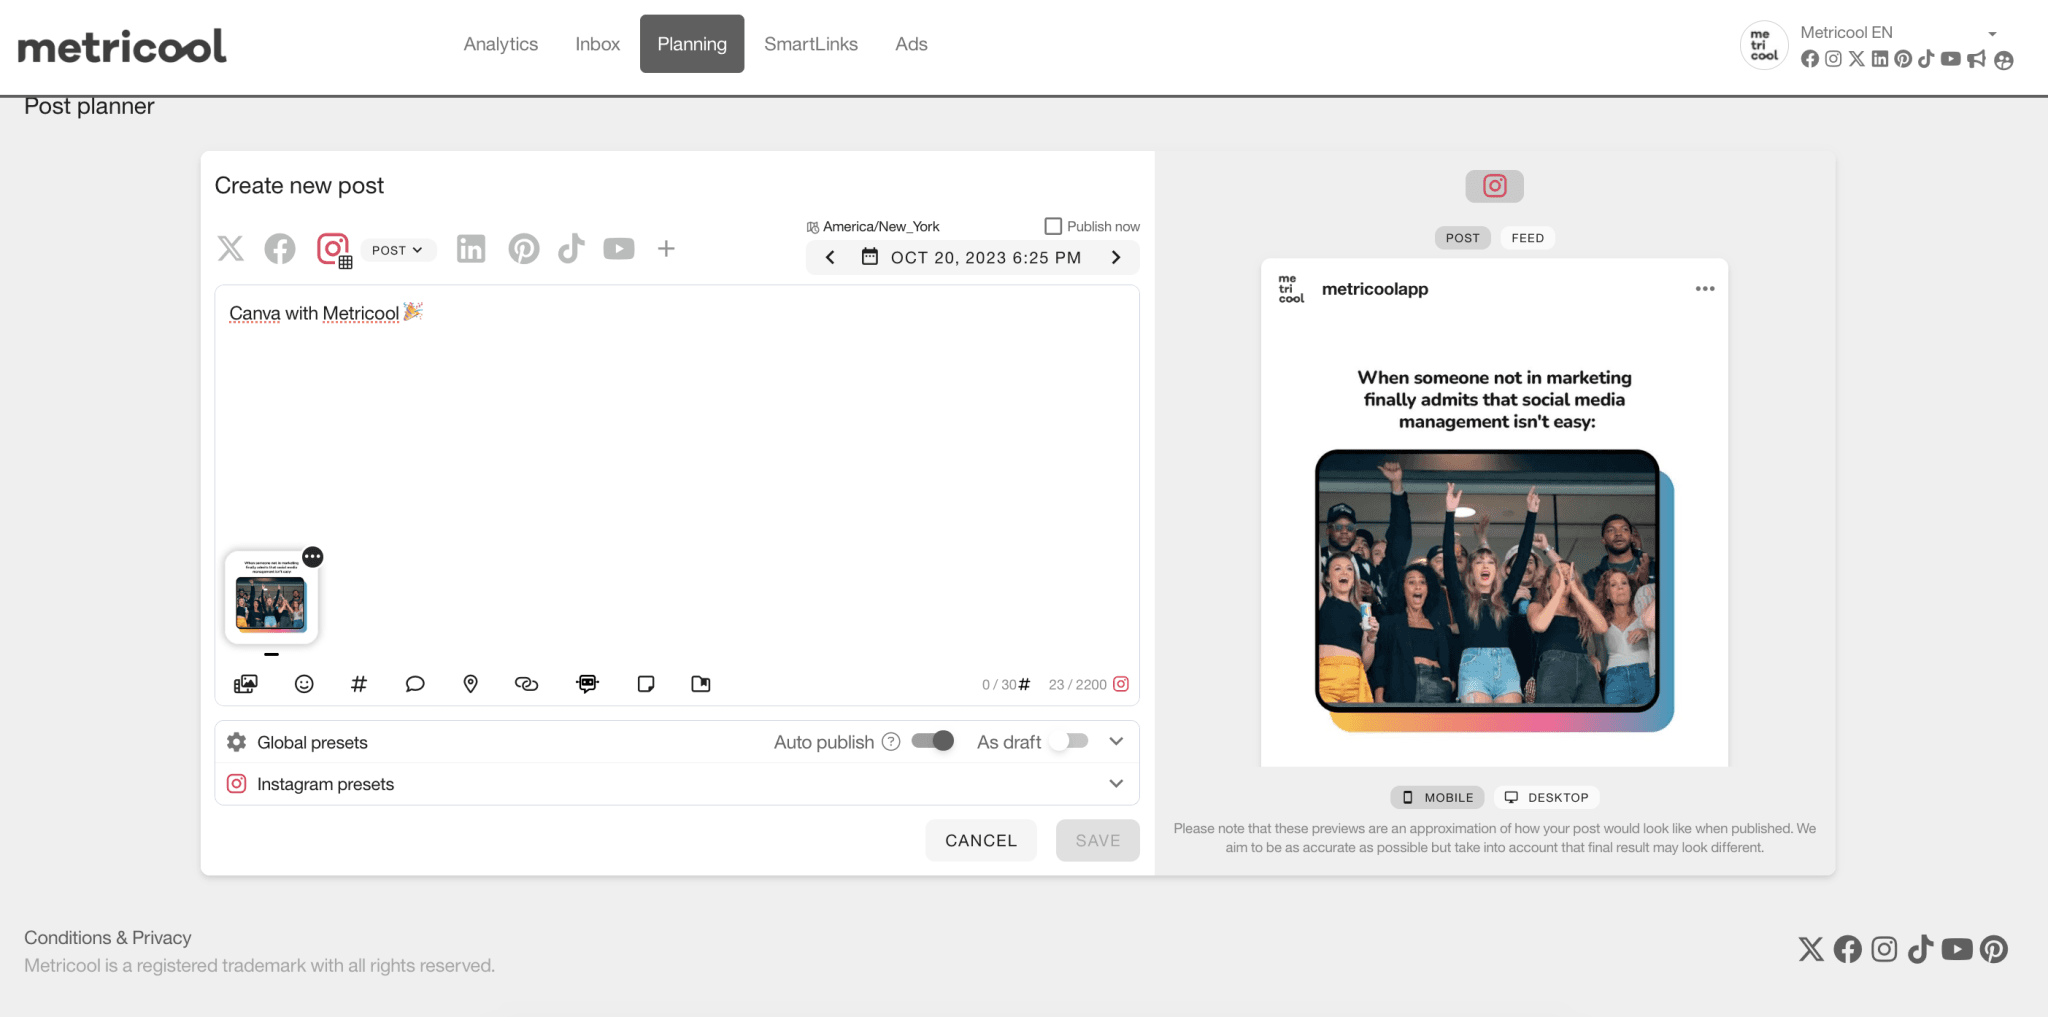Add an emoji to the post text

(304, 684)
